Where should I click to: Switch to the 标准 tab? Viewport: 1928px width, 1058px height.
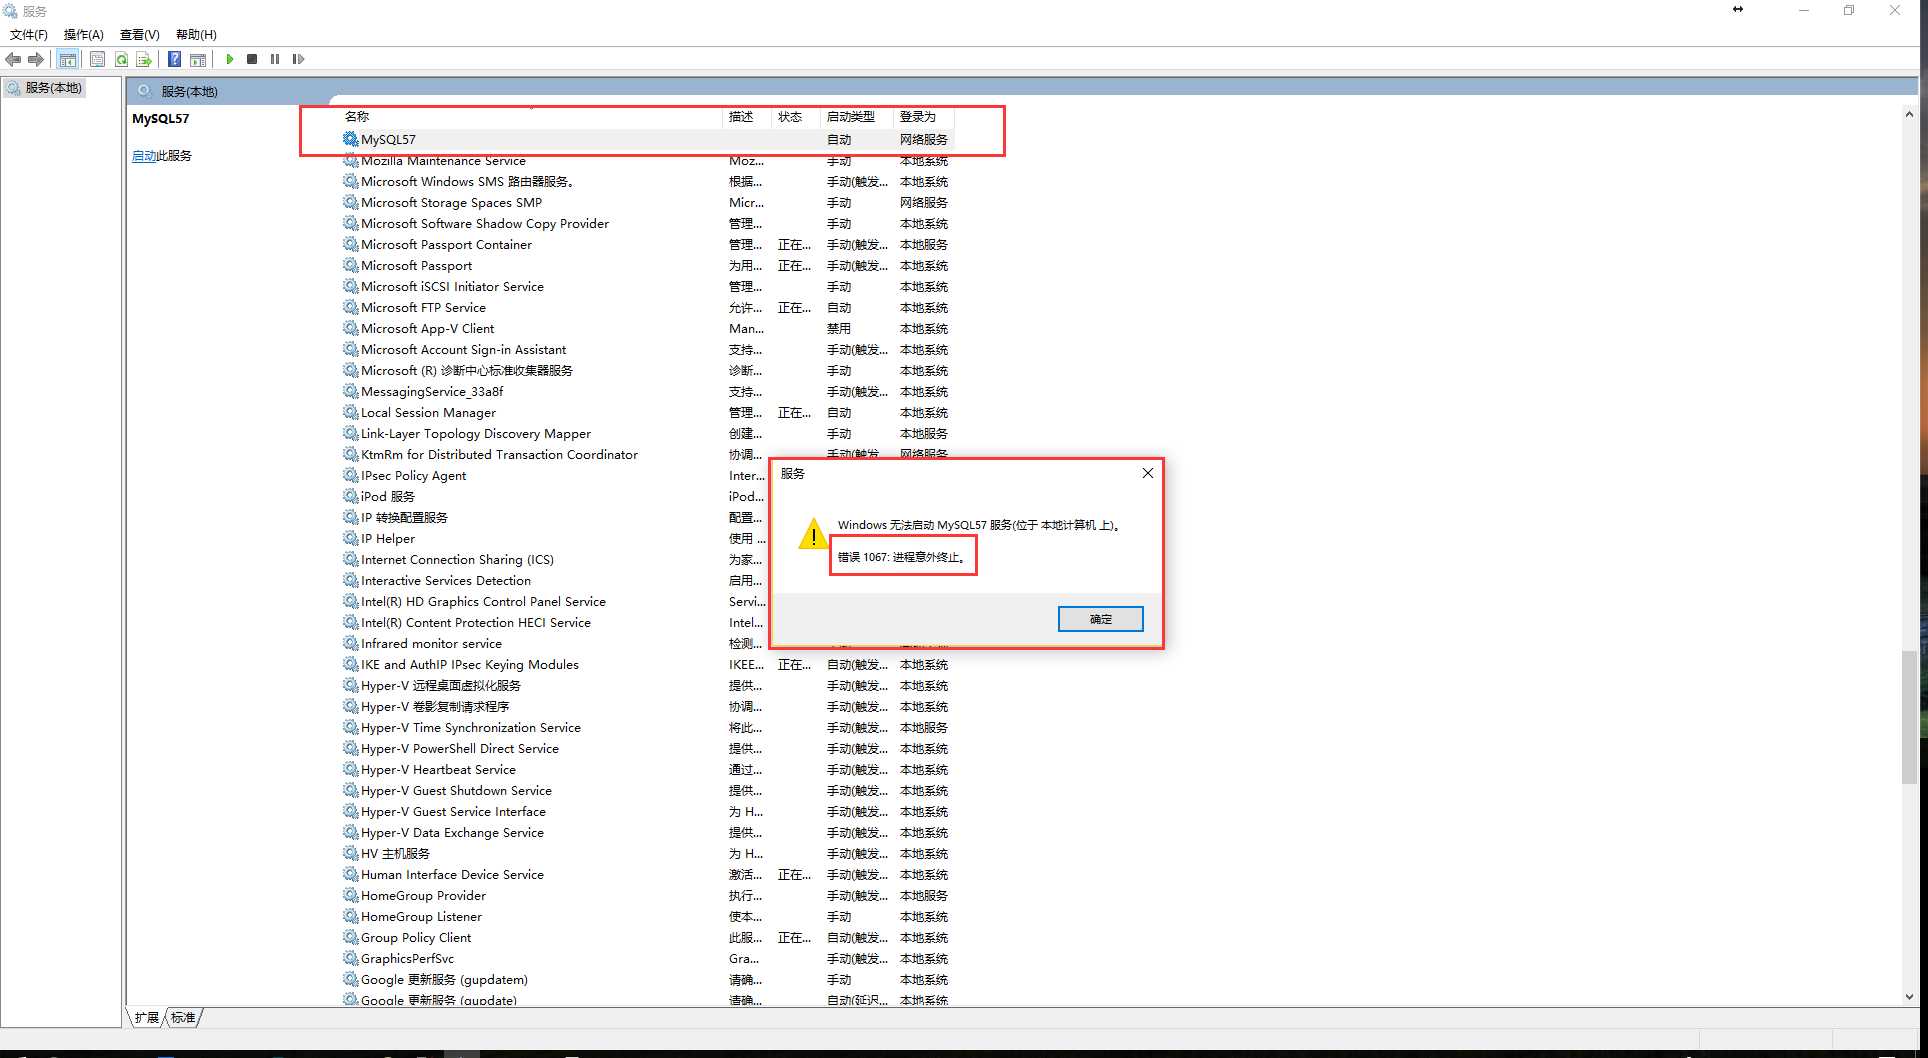183,1017
